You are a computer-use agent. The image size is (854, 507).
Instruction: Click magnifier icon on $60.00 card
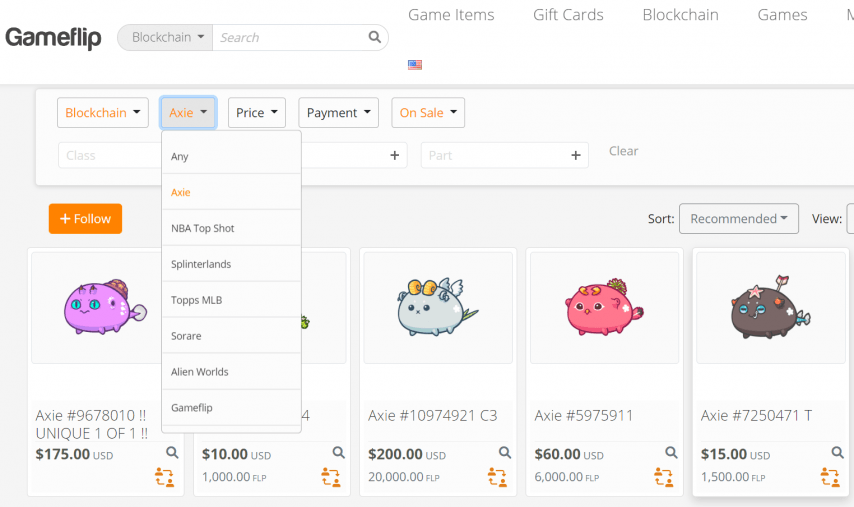point(671,452)
